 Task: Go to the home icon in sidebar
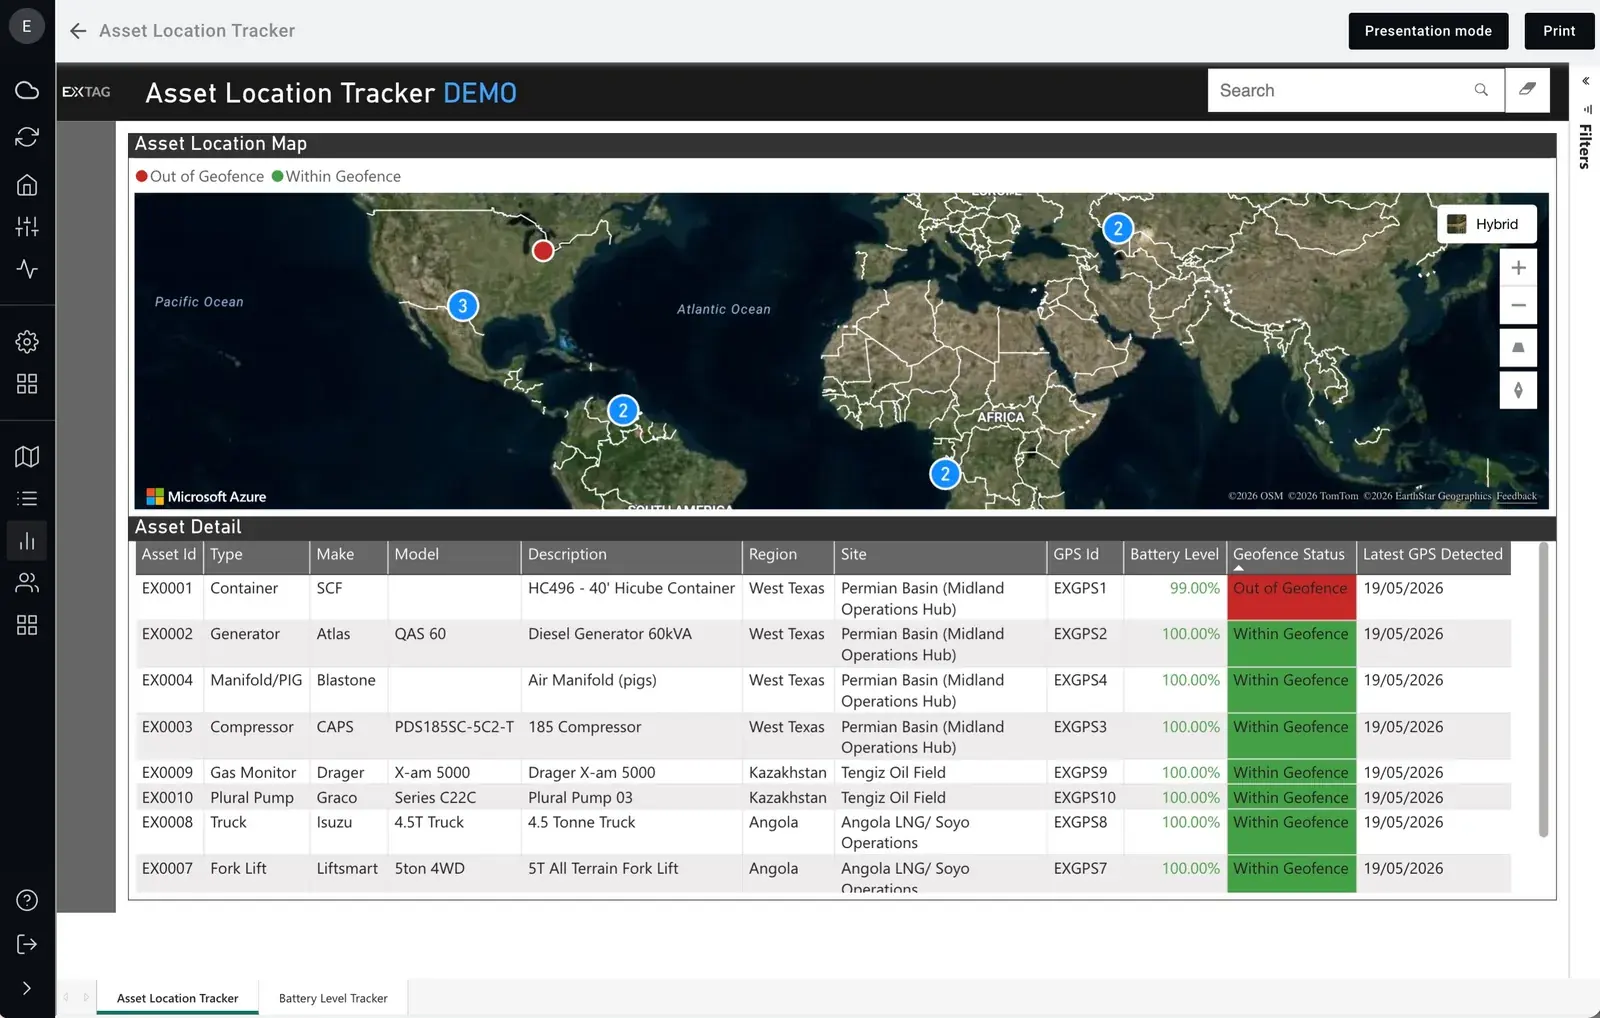[x=27, y=184]
